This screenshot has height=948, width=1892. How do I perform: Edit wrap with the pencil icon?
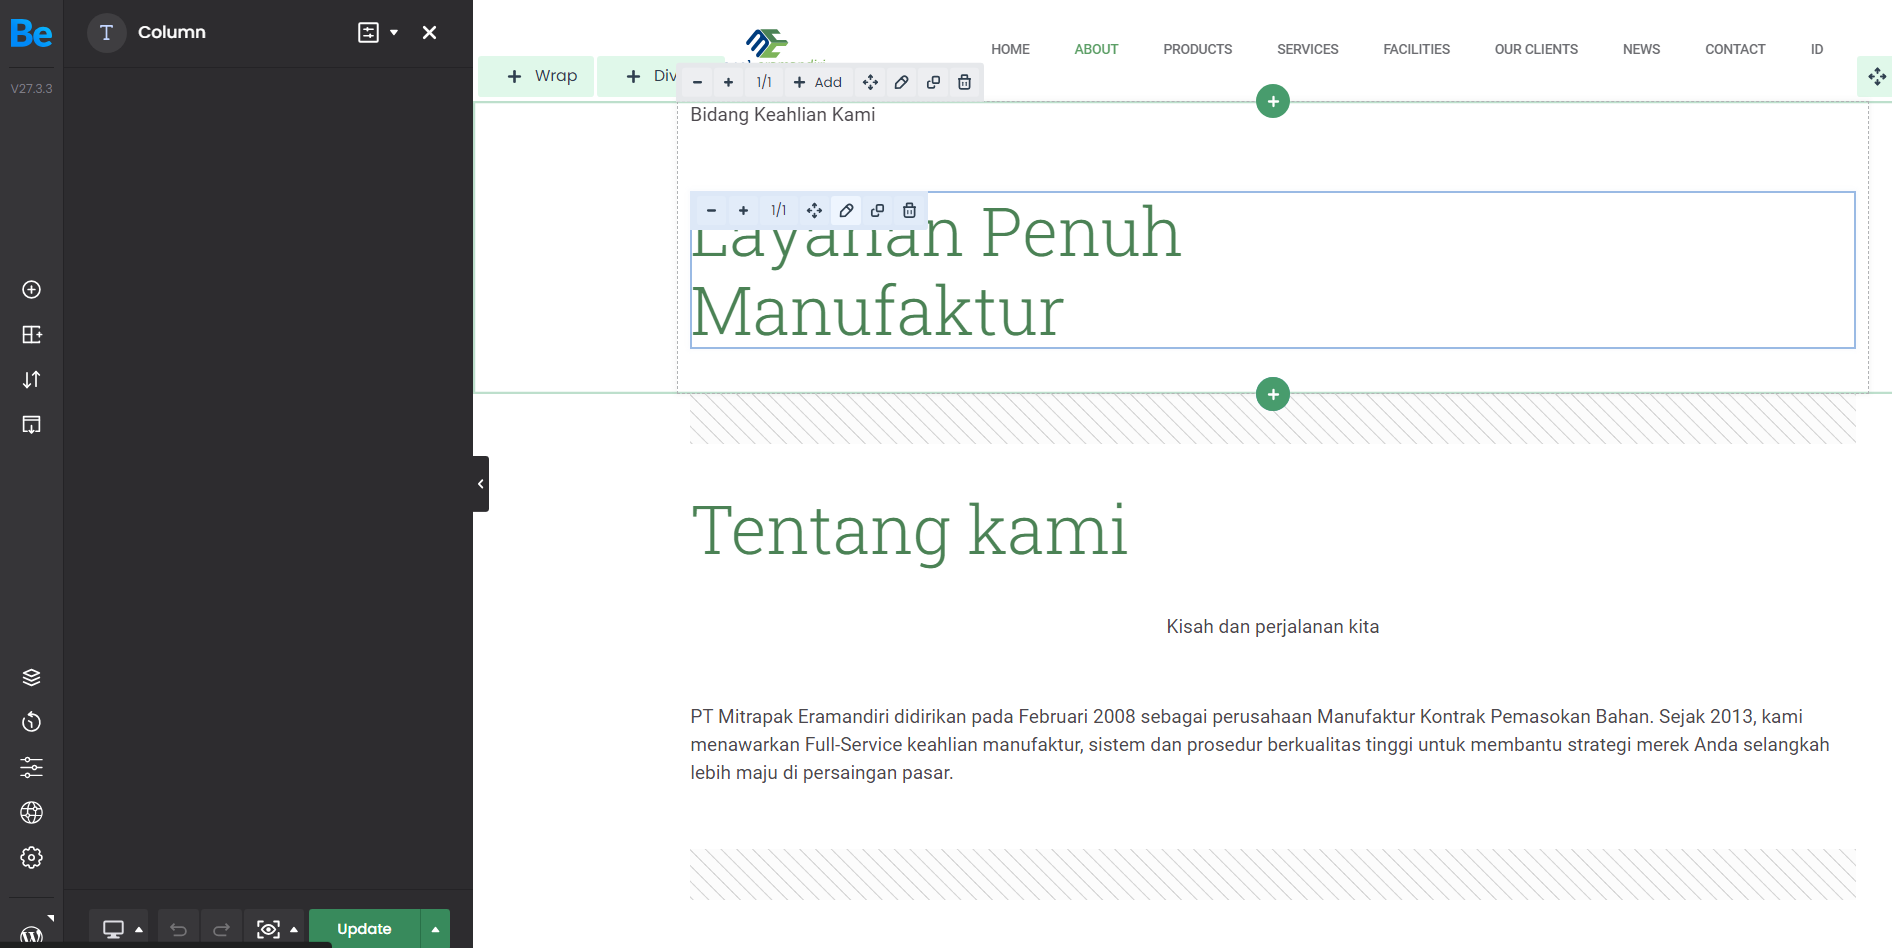901,82
